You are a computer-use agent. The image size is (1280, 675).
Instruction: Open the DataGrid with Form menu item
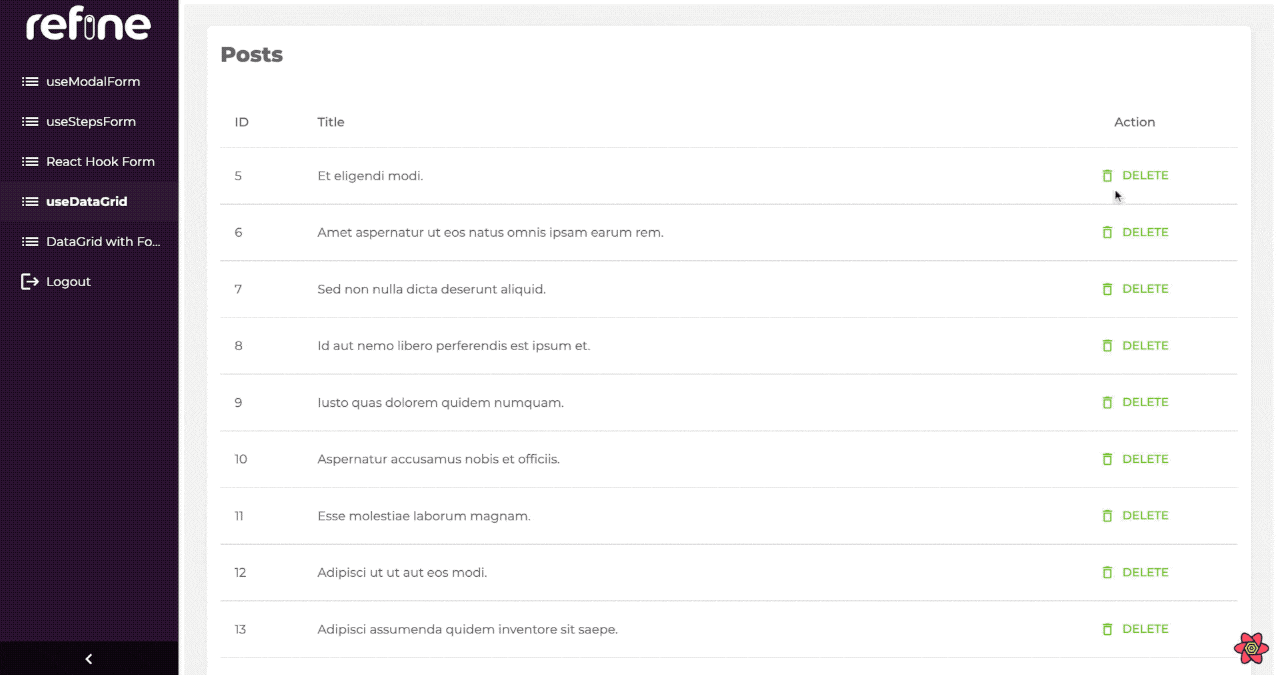tap(102, 242)
